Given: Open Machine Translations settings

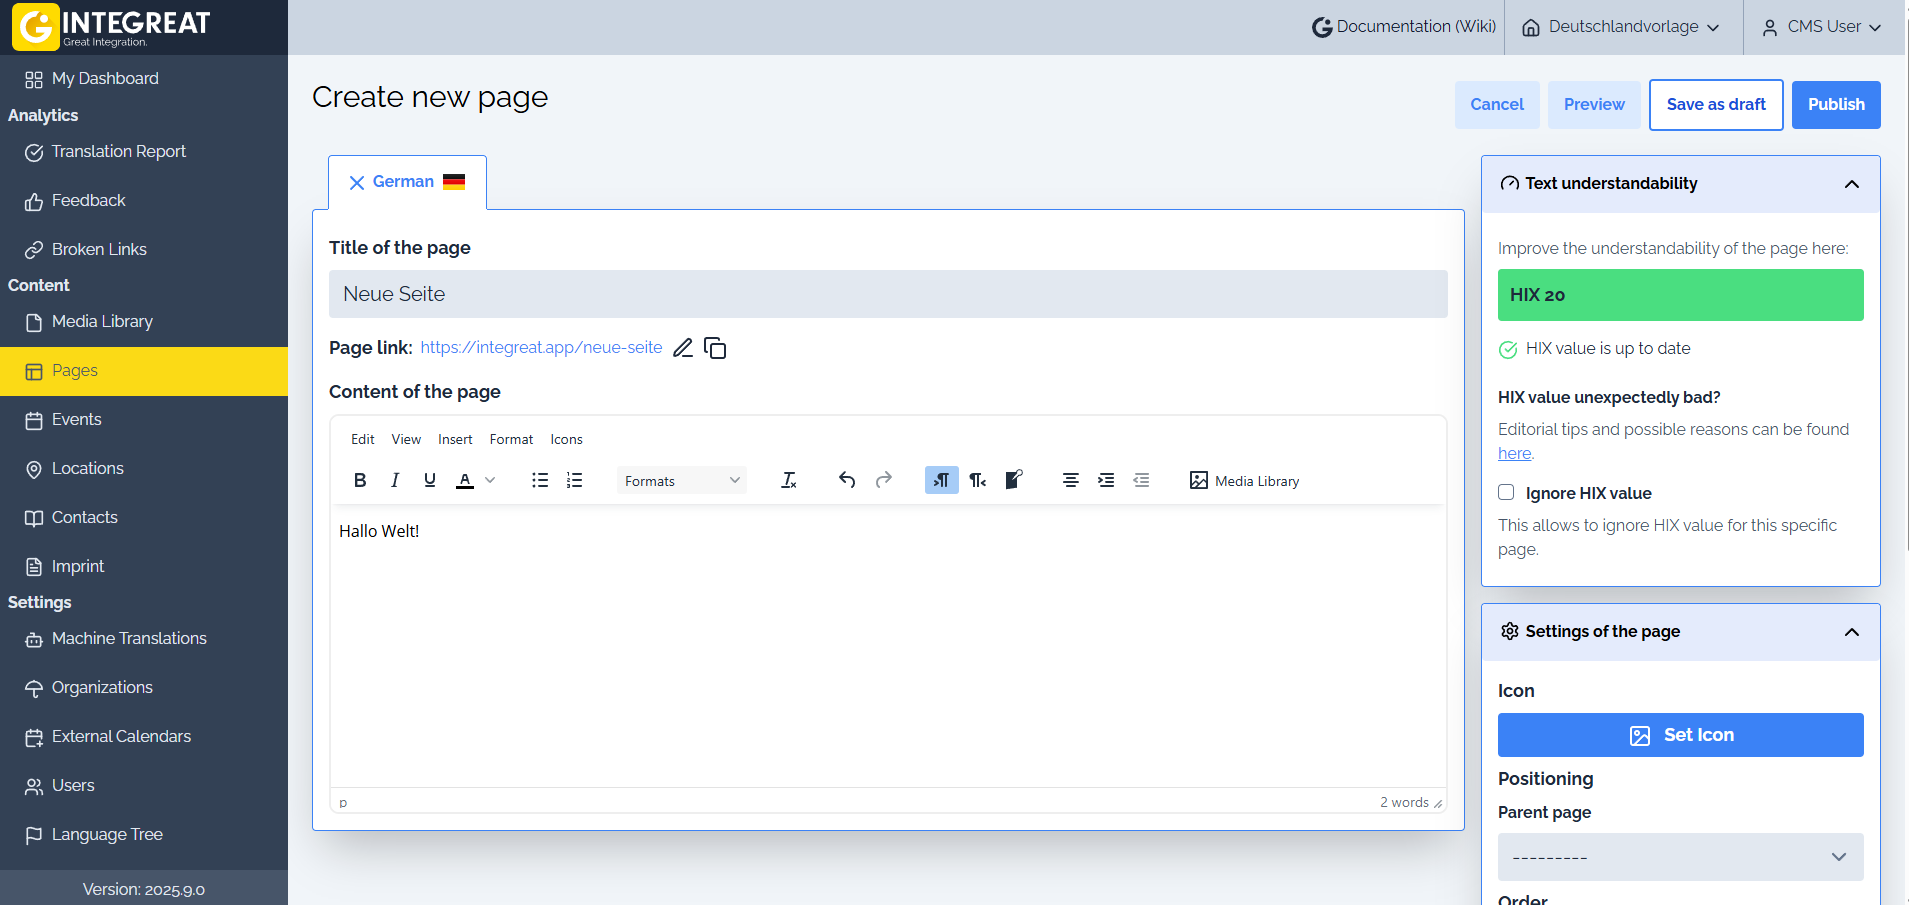Looking at the screenshot, I should pyautogui.click(x=144, y=639).
